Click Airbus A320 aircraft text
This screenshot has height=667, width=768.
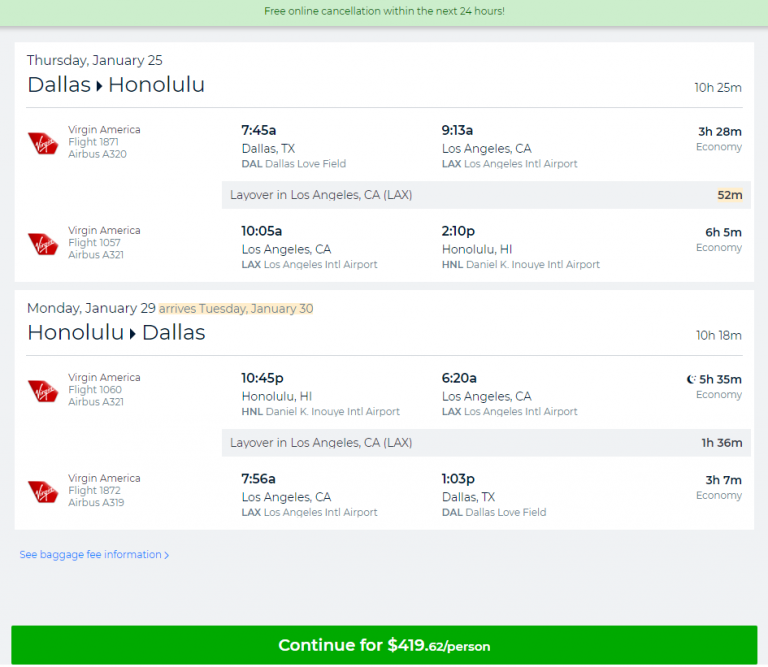point(97,154)
